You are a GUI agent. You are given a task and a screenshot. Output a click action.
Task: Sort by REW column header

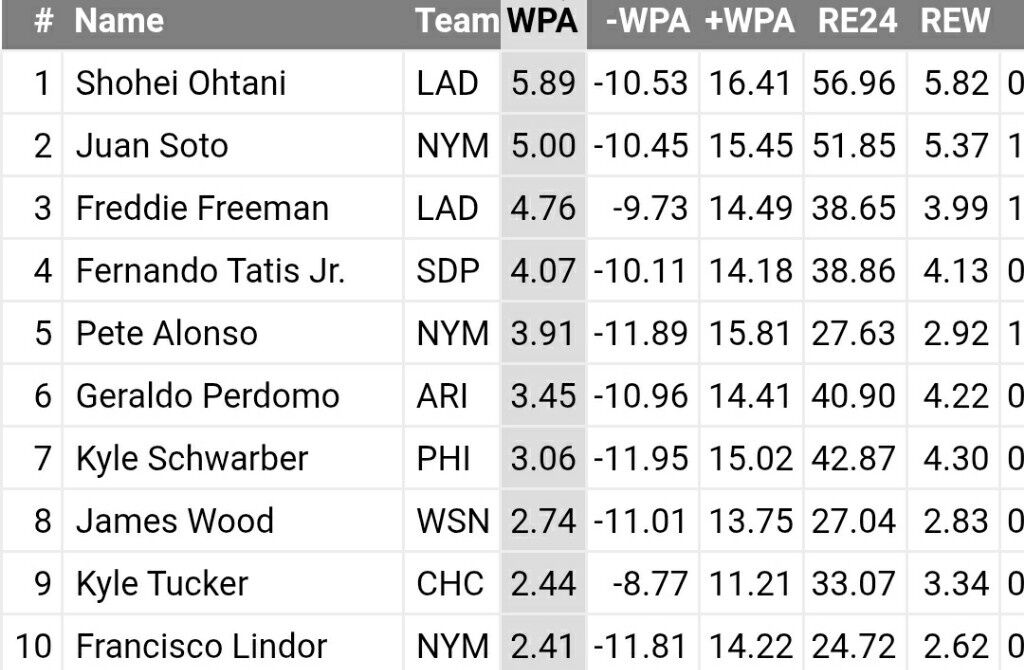click(x=955, y=21)
